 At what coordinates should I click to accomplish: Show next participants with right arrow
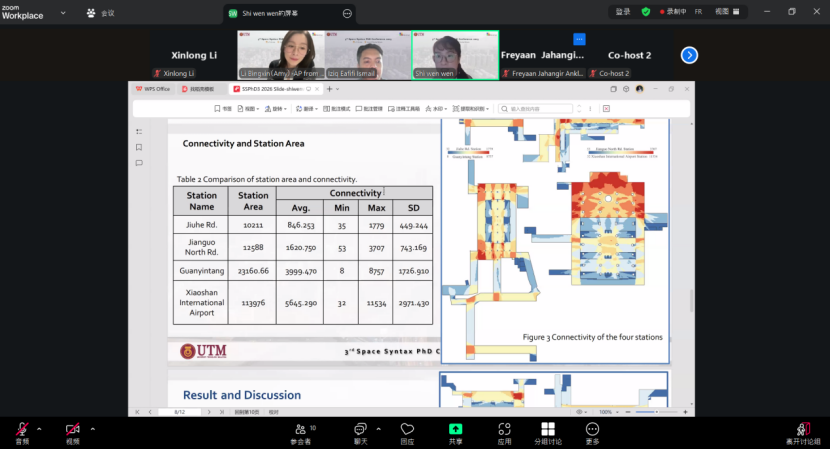tap(689, 55)
